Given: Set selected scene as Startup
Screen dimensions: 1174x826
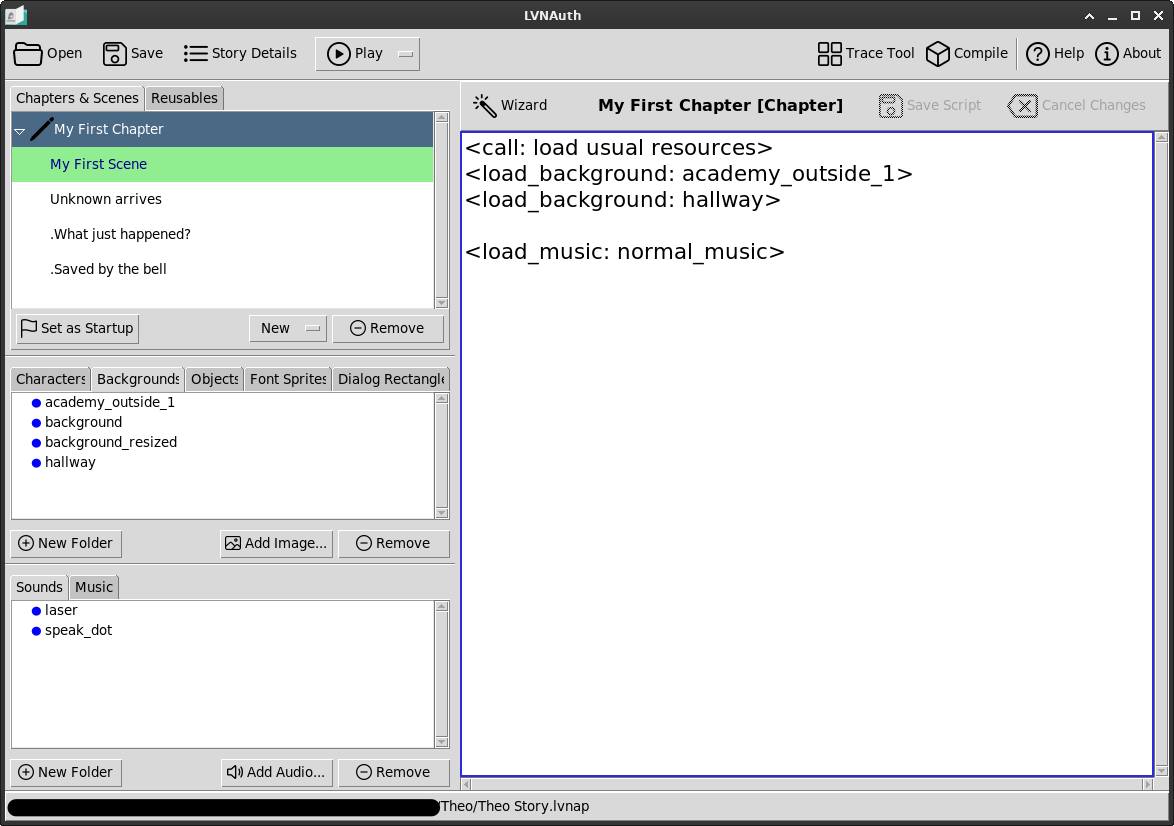Looking at the screenshot, I should pos(76,328).
